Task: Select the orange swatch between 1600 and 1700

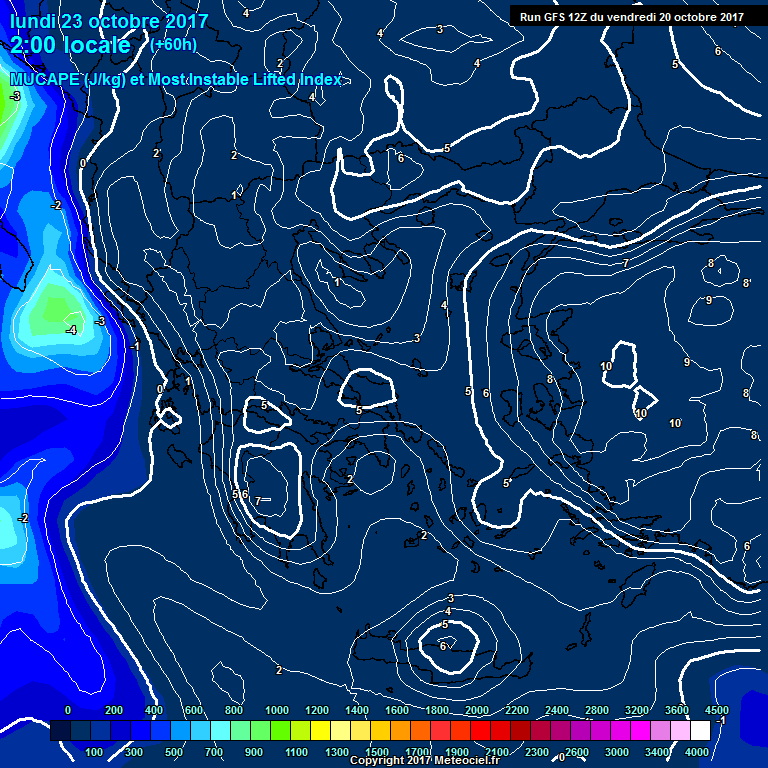Action: (x=400, y=730)
